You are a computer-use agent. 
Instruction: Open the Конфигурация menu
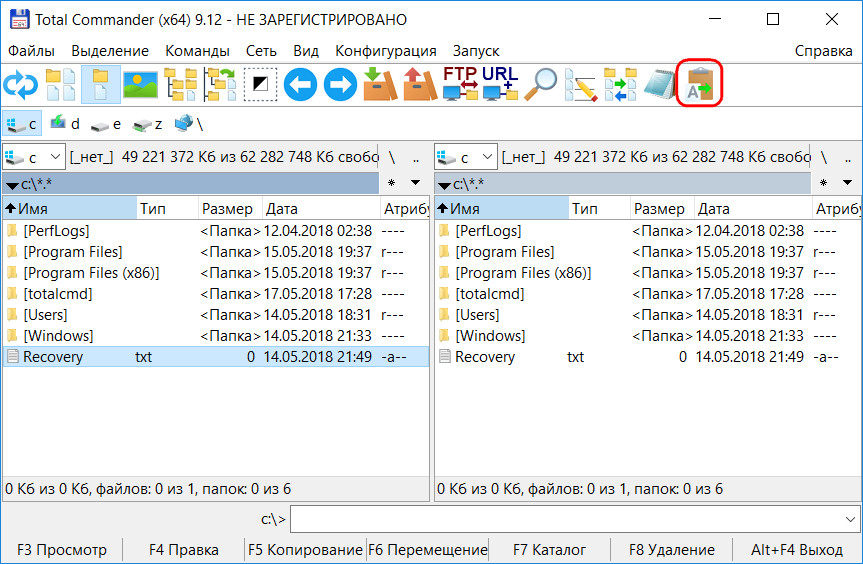(386, 51)
